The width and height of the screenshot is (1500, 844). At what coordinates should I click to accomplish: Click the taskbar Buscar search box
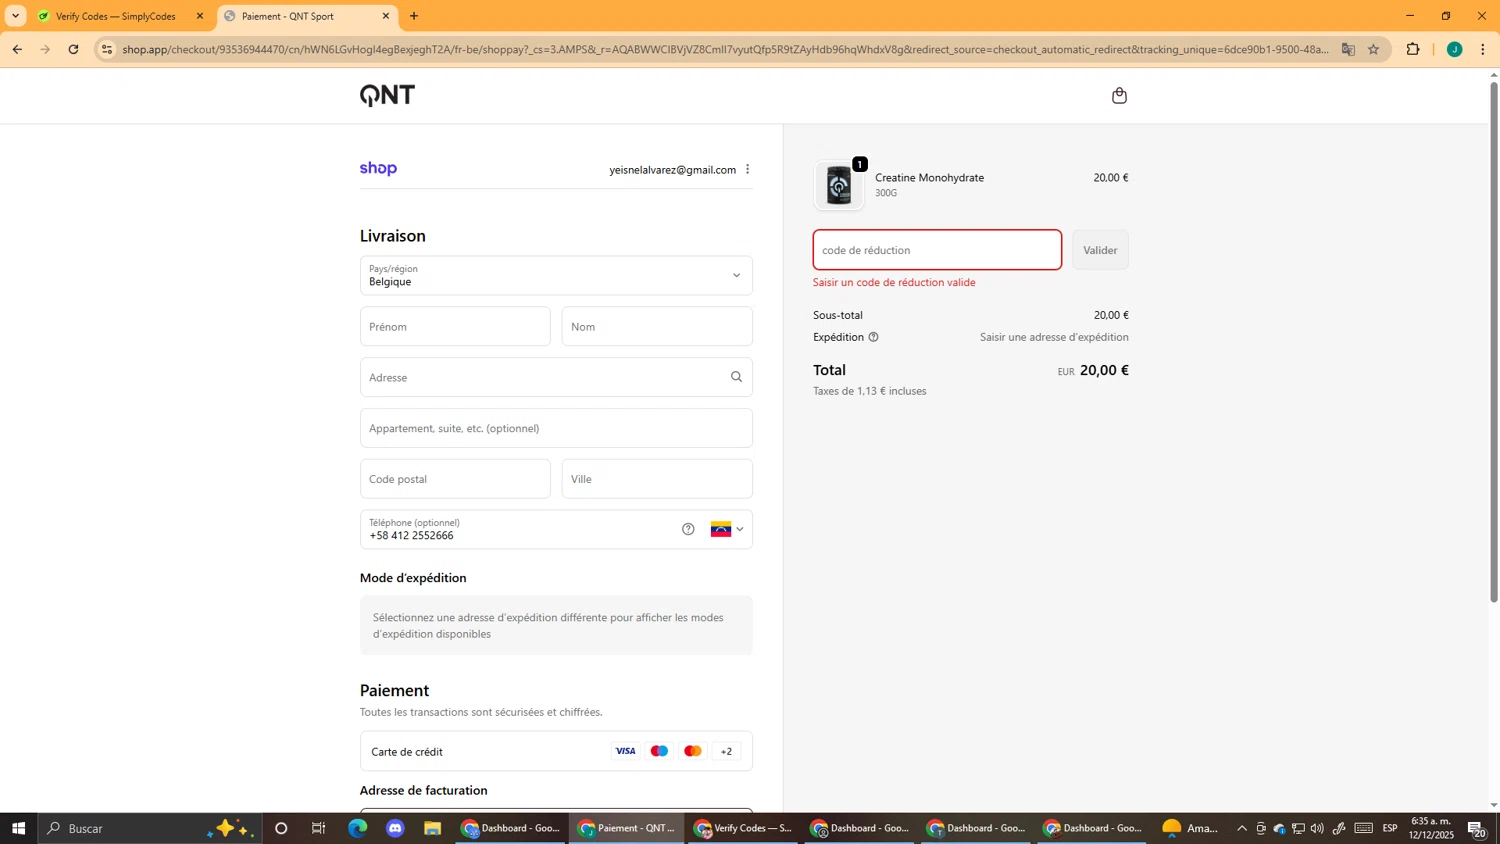tap(150, 828)
